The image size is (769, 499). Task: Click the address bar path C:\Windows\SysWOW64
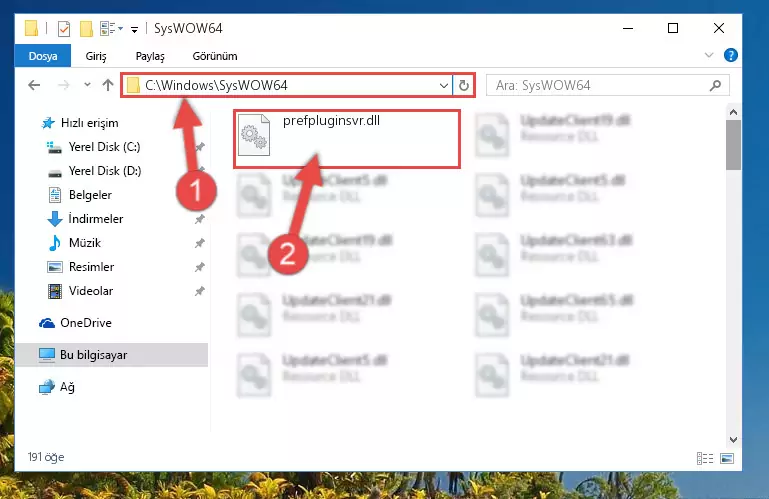216,85
